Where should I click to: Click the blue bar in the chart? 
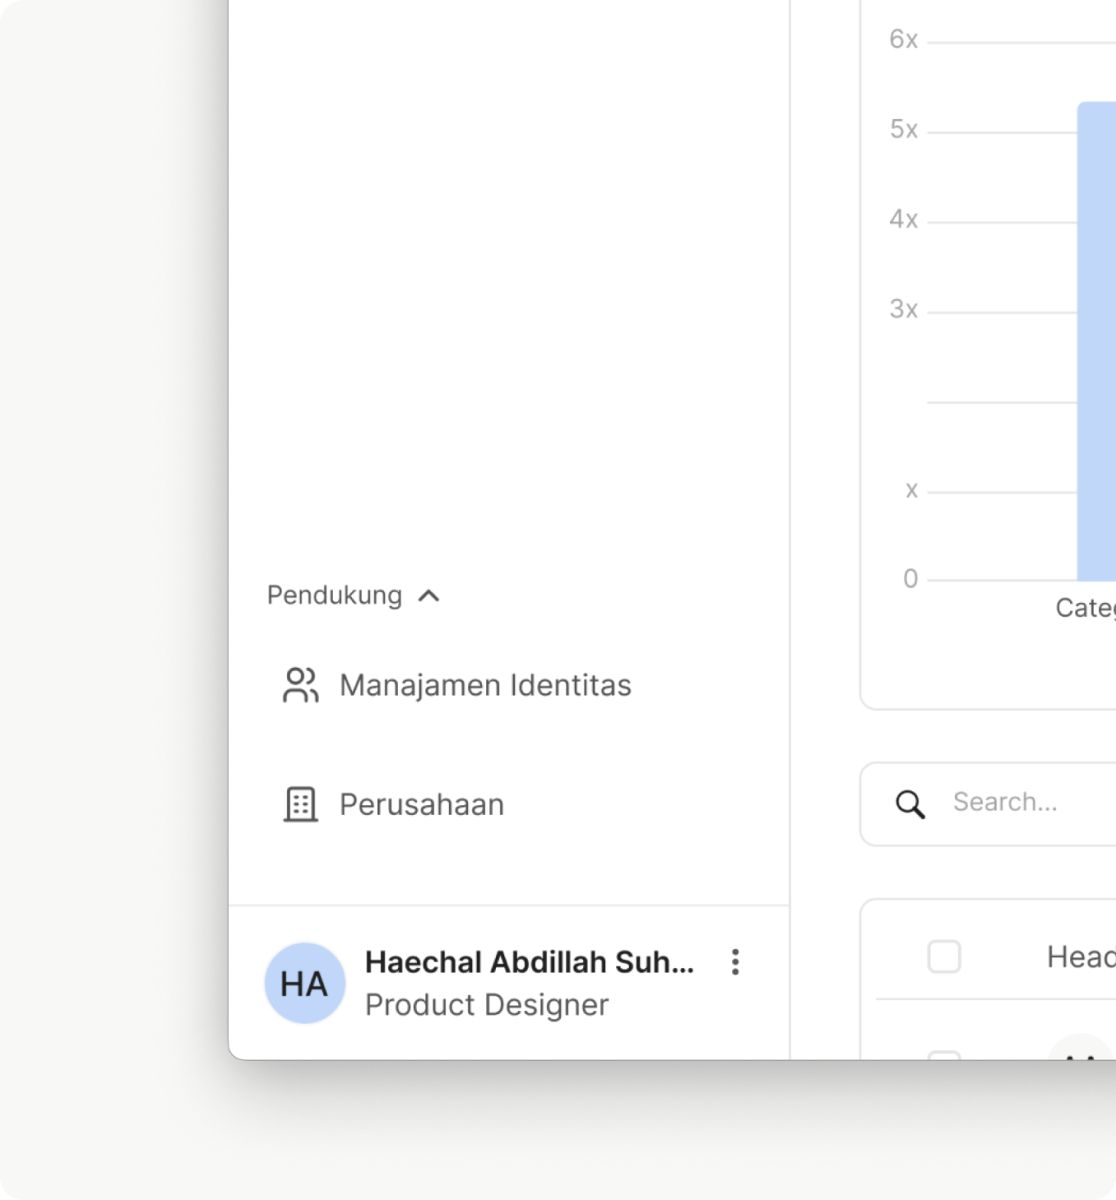pyautogui.click(x=1096, y=340)
